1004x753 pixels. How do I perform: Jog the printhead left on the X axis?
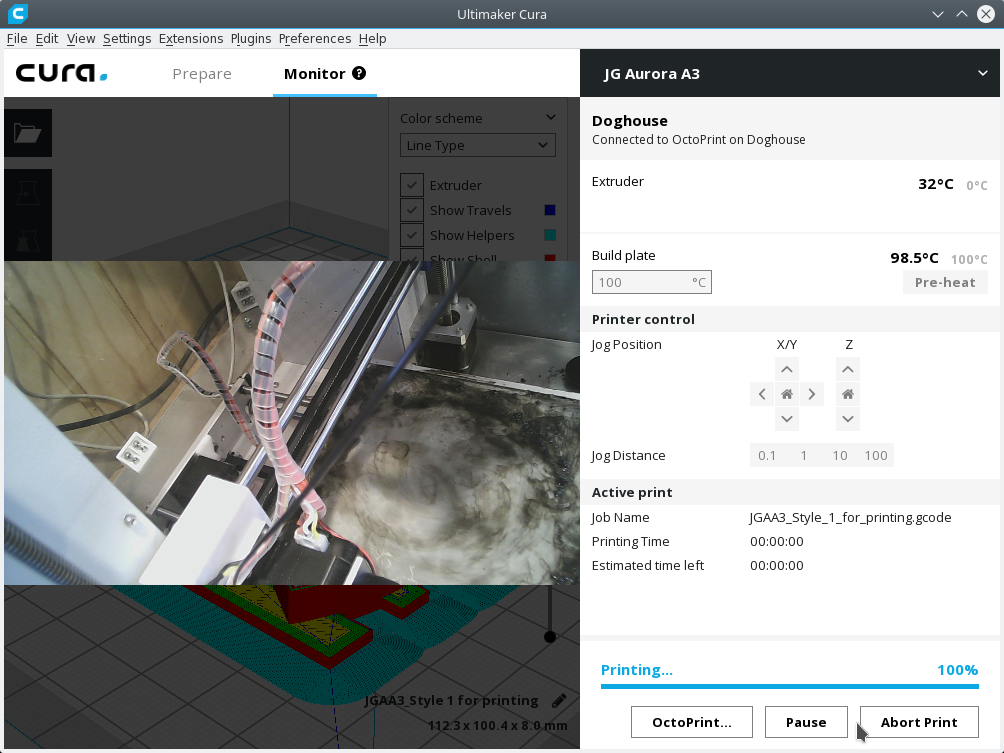pyautogui.click(x=761, y=393)
